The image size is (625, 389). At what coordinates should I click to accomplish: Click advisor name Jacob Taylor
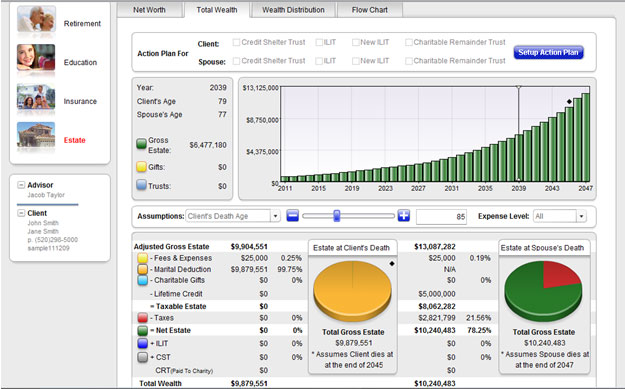46,195
